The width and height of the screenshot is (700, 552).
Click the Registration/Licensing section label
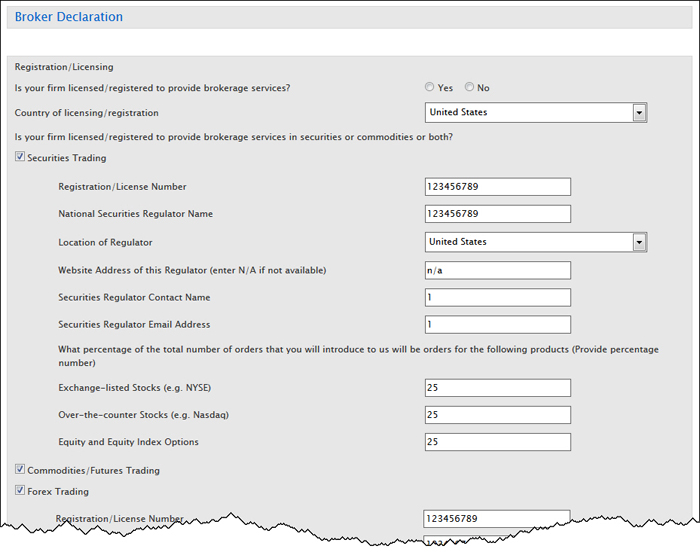pyautogui.click(x=64, y=67)
